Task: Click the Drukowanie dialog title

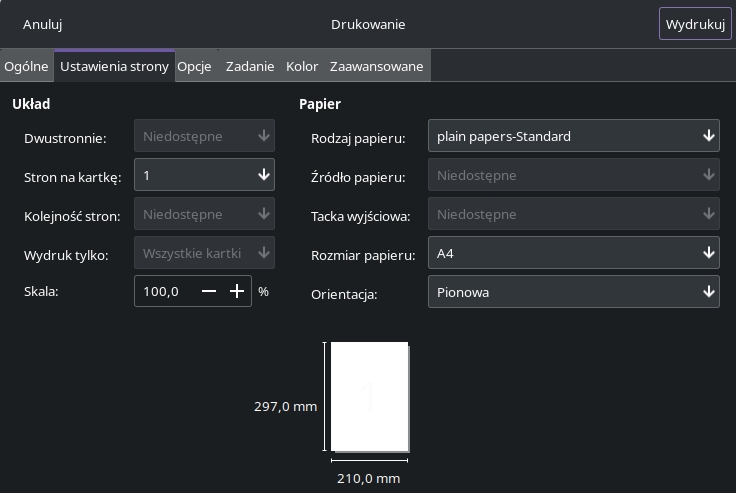Action: click(x=368, y=24)
